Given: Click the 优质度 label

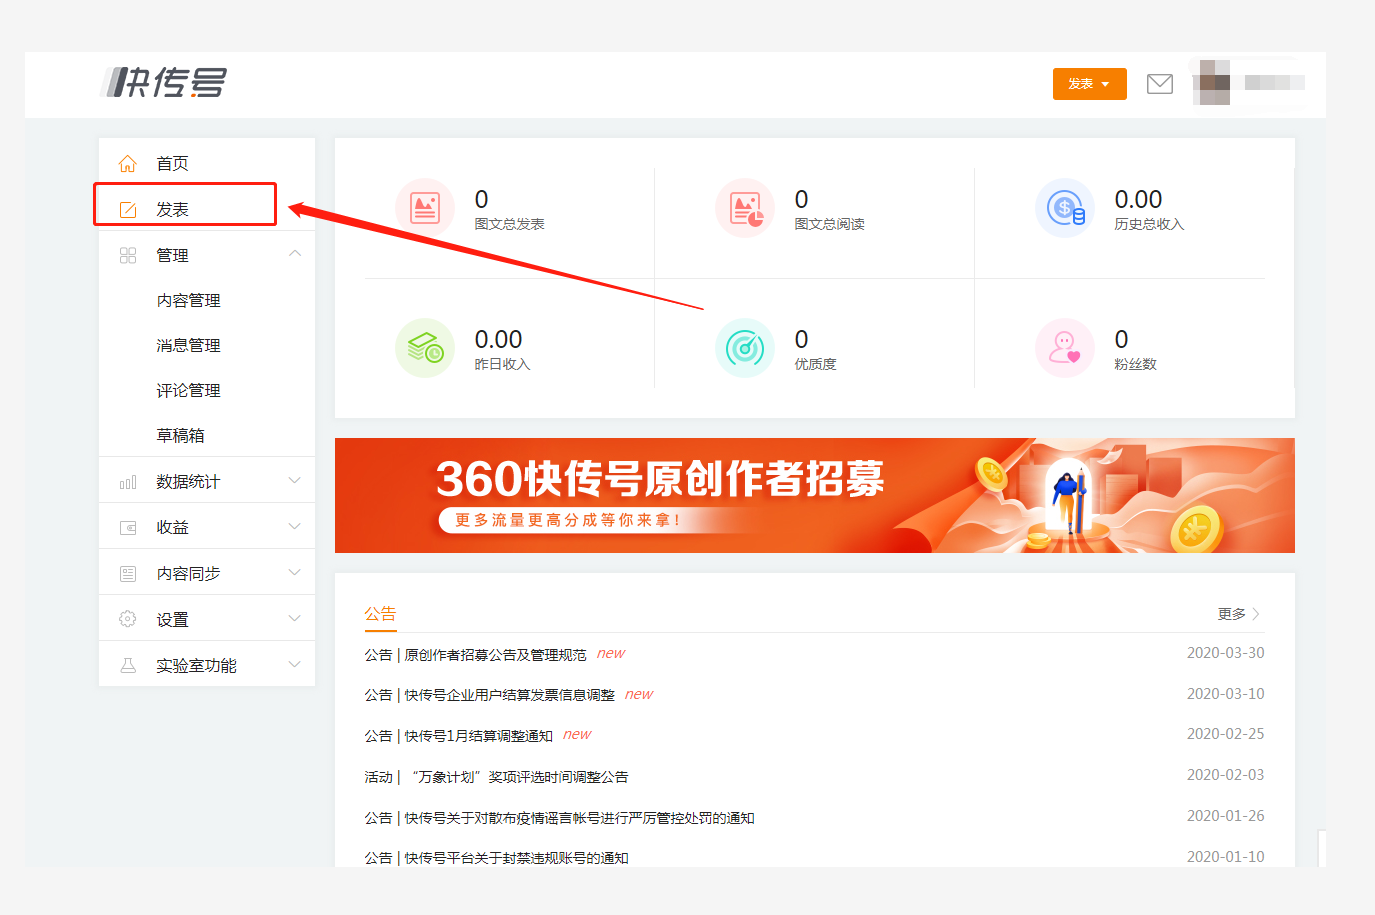Looking at the screenshot, I should coord(816,364).
